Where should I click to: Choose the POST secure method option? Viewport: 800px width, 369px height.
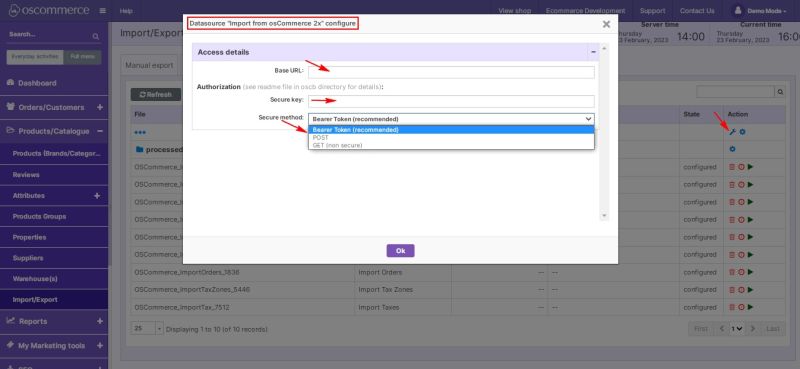pos(451,138)
